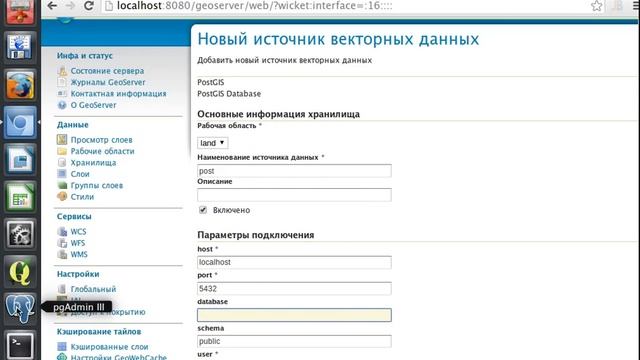Click the Глобальный settings icon
The image size is (640, 360).
click(62, 289)
